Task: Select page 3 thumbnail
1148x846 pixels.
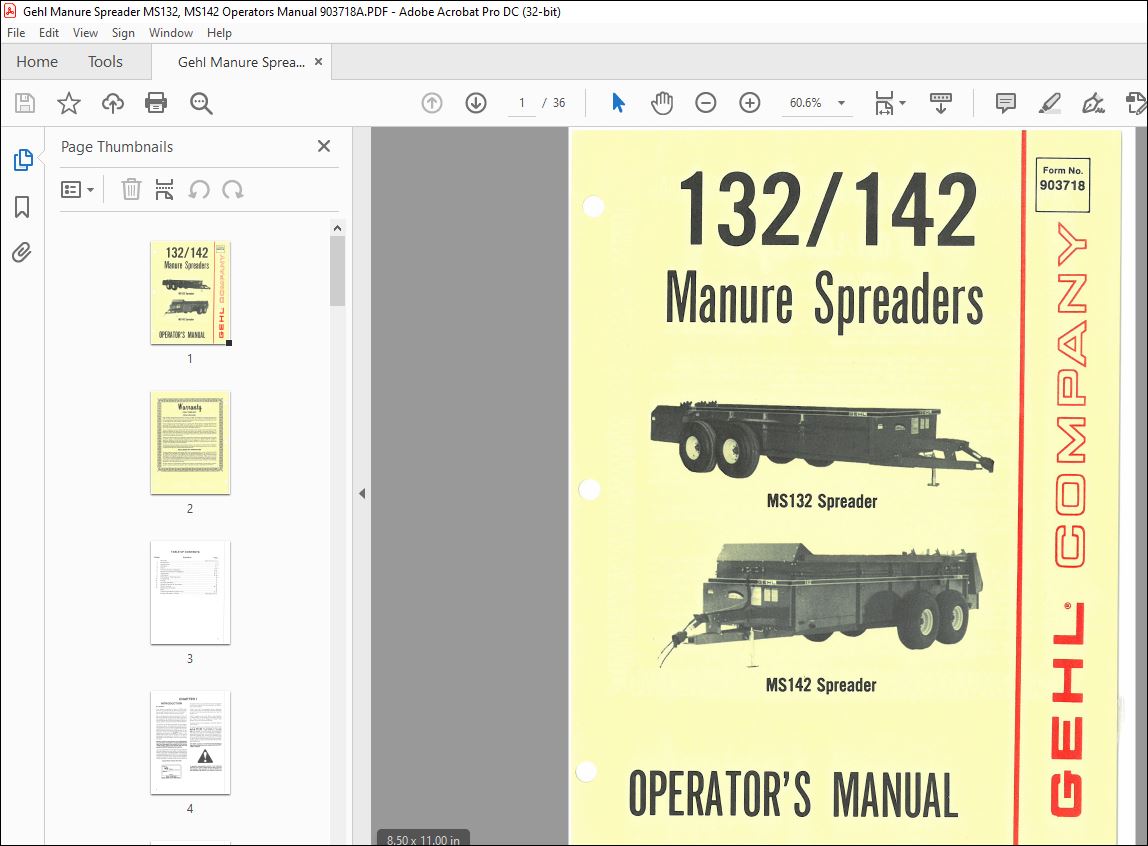Action: coord(190,593)
